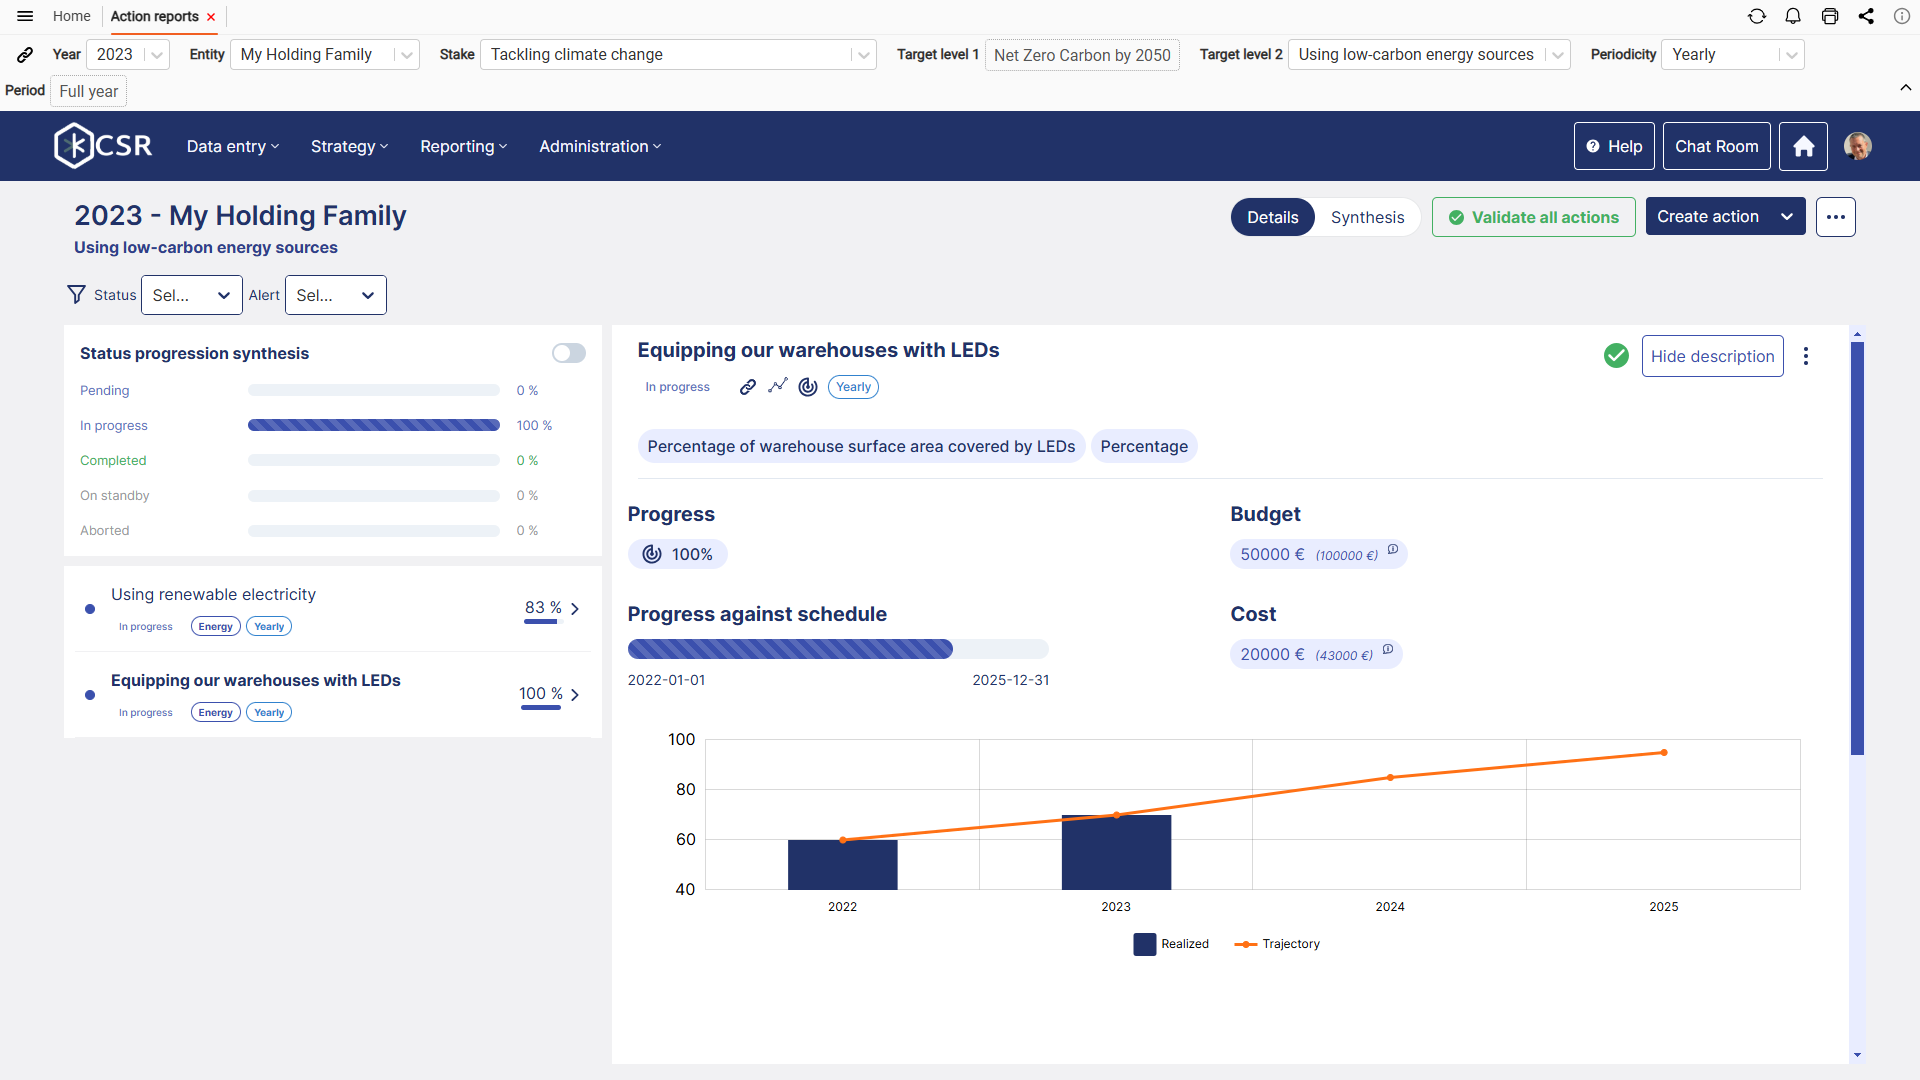The height and width of the screenshot is (1080, 1920).
Task: Toggle the Status progression synthesis switch
Action: point(569,353)
